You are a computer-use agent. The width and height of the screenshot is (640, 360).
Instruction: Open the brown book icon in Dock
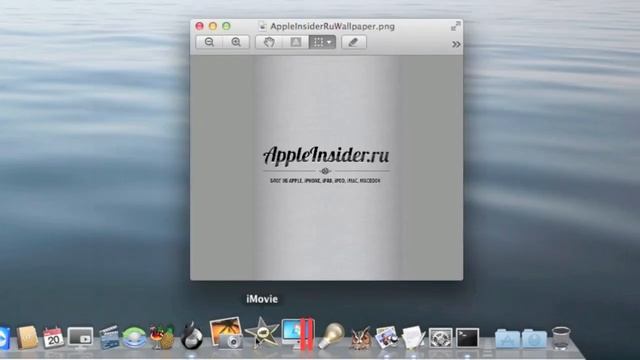point(27,337)
